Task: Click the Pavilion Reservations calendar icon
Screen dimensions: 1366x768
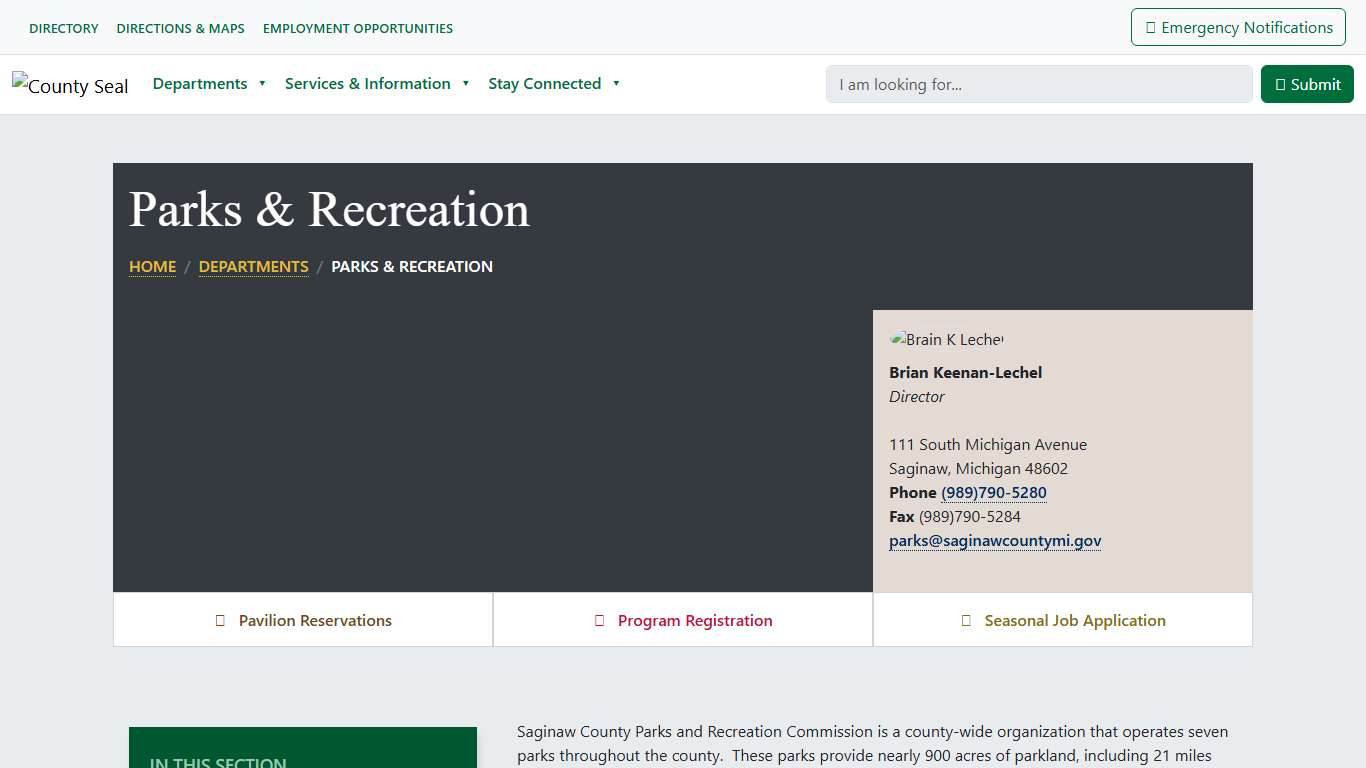Action: [220, 620]
